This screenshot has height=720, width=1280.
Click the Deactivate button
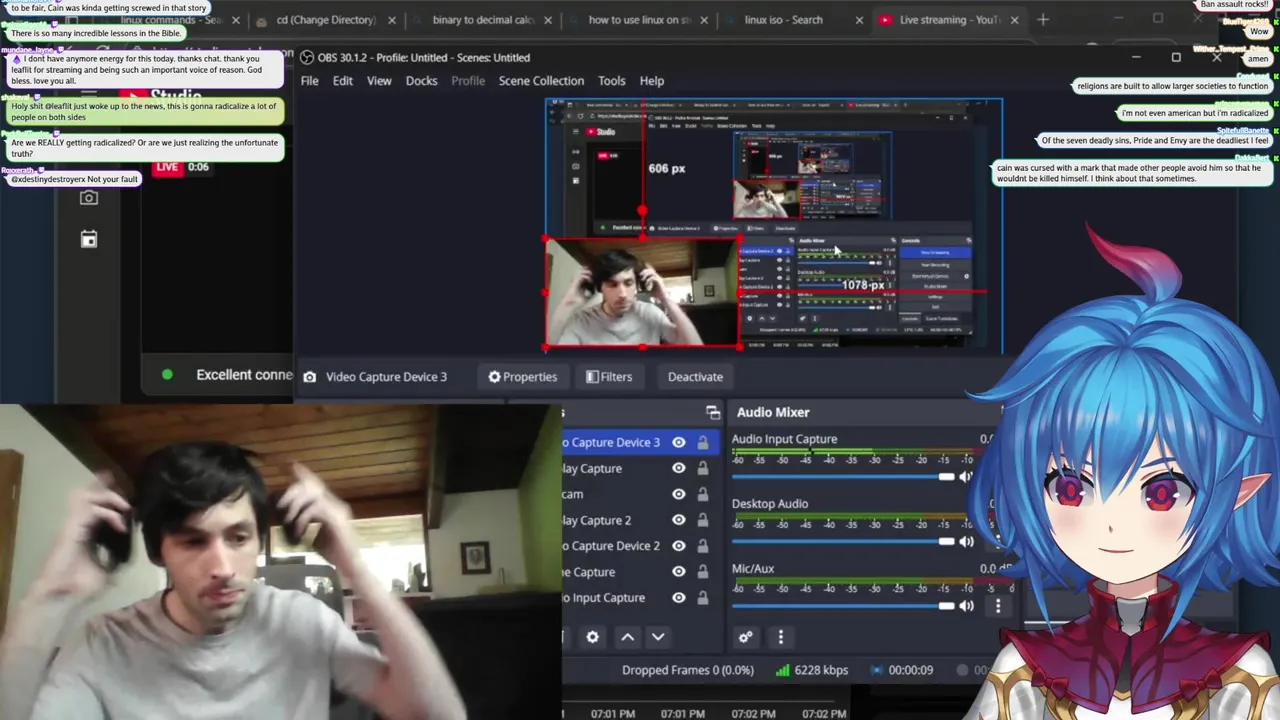click(x=695, y=377)
